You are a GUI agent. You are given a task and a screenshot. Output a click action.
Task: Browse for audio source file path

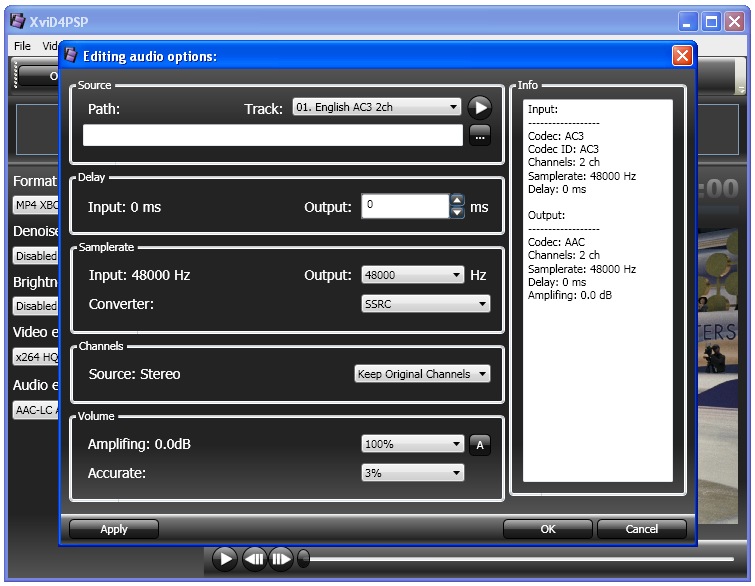[480, 136]
